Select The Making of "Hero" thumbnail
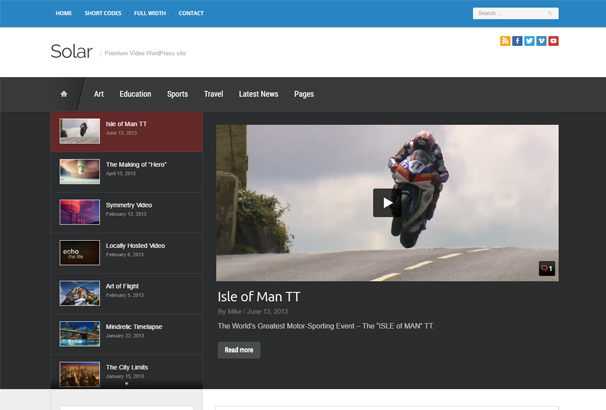The height and width of the screenshot is (410, 606). pyautogui.click(x=80, y=172)
